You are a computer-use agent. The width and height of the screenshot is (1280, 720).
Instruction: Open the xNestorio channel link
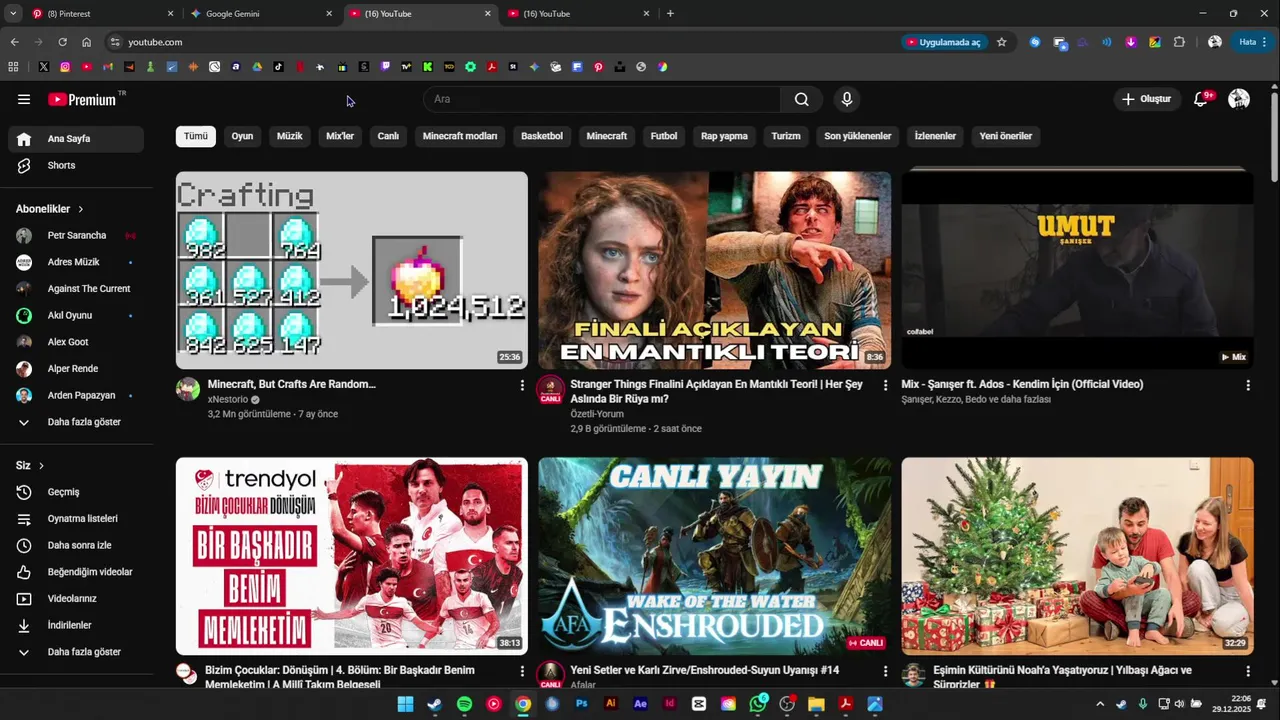click(228, 399)
